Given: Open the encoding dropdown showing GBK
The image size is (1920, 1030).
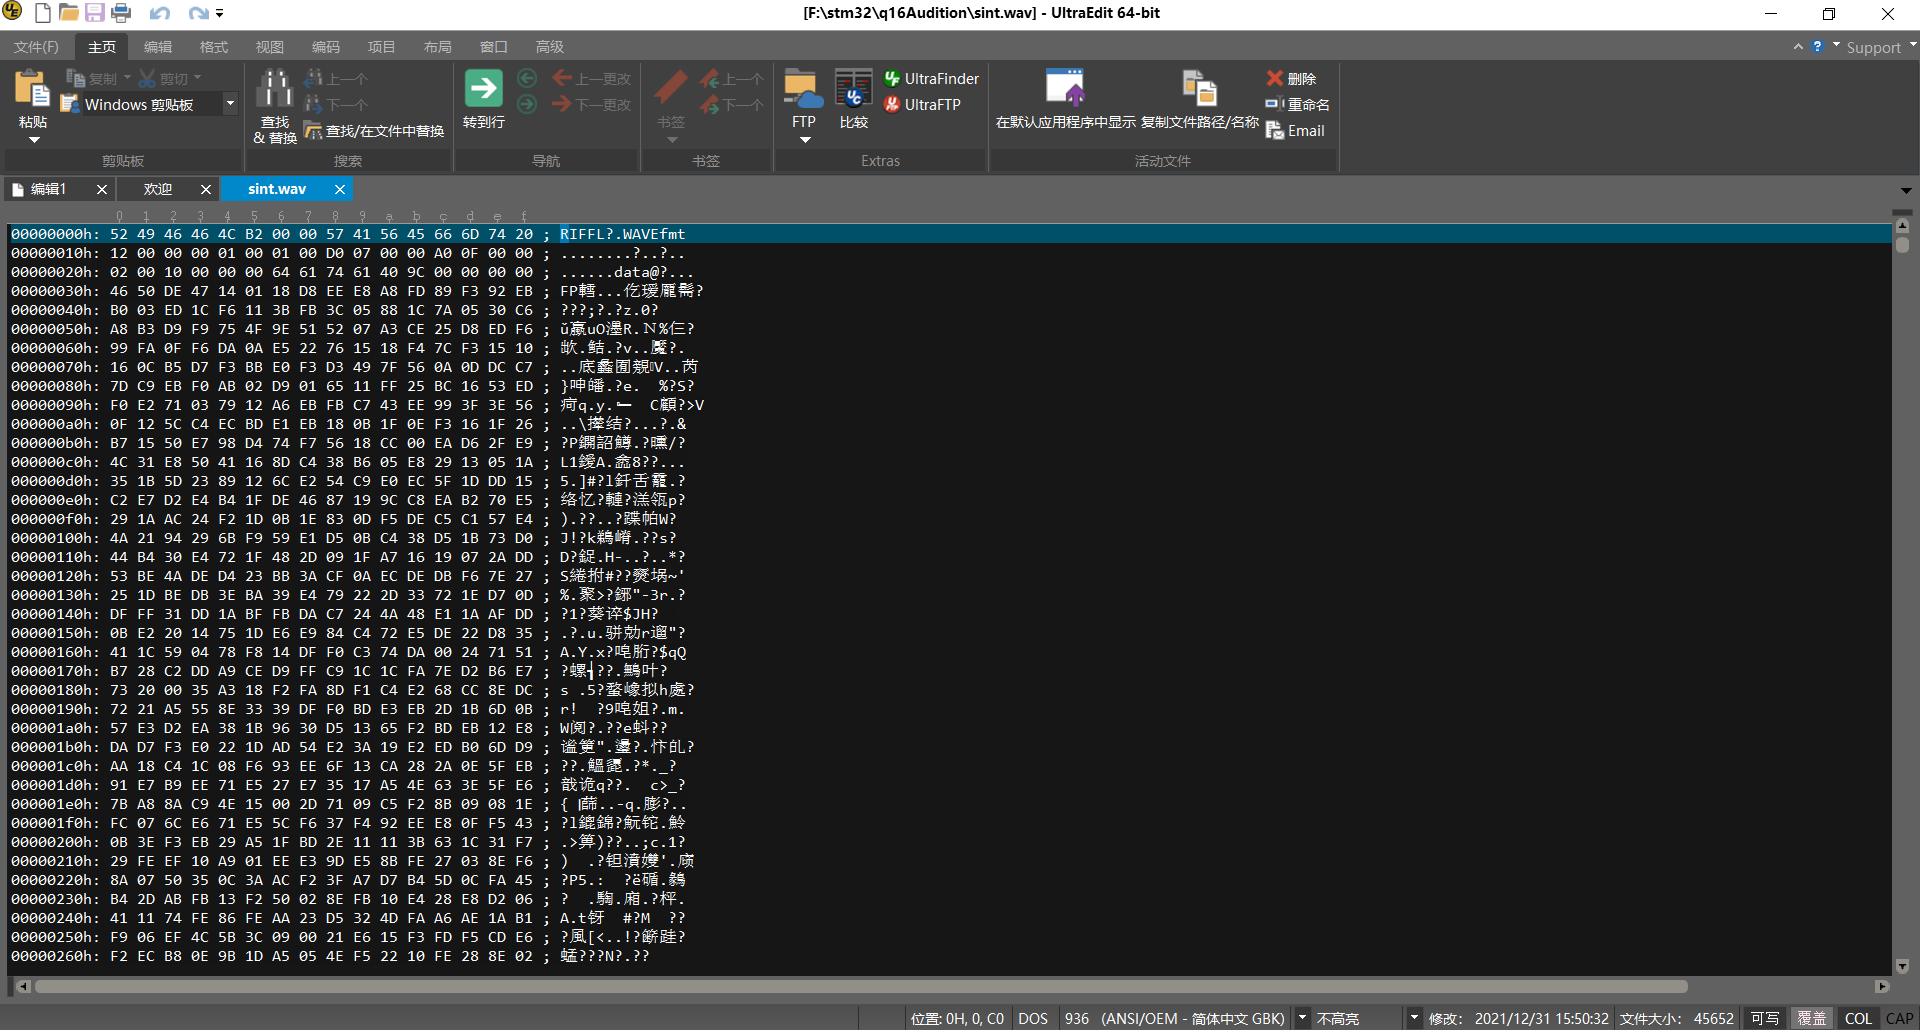Looking at the screenshot, I should [x=1301, y=1017].
